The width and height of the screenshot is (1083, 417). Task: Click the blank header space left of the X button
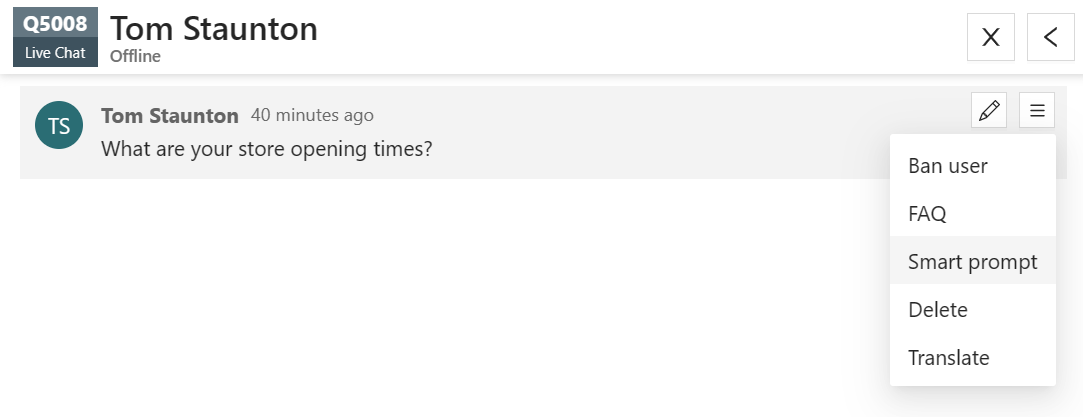[x=650, y=38]
